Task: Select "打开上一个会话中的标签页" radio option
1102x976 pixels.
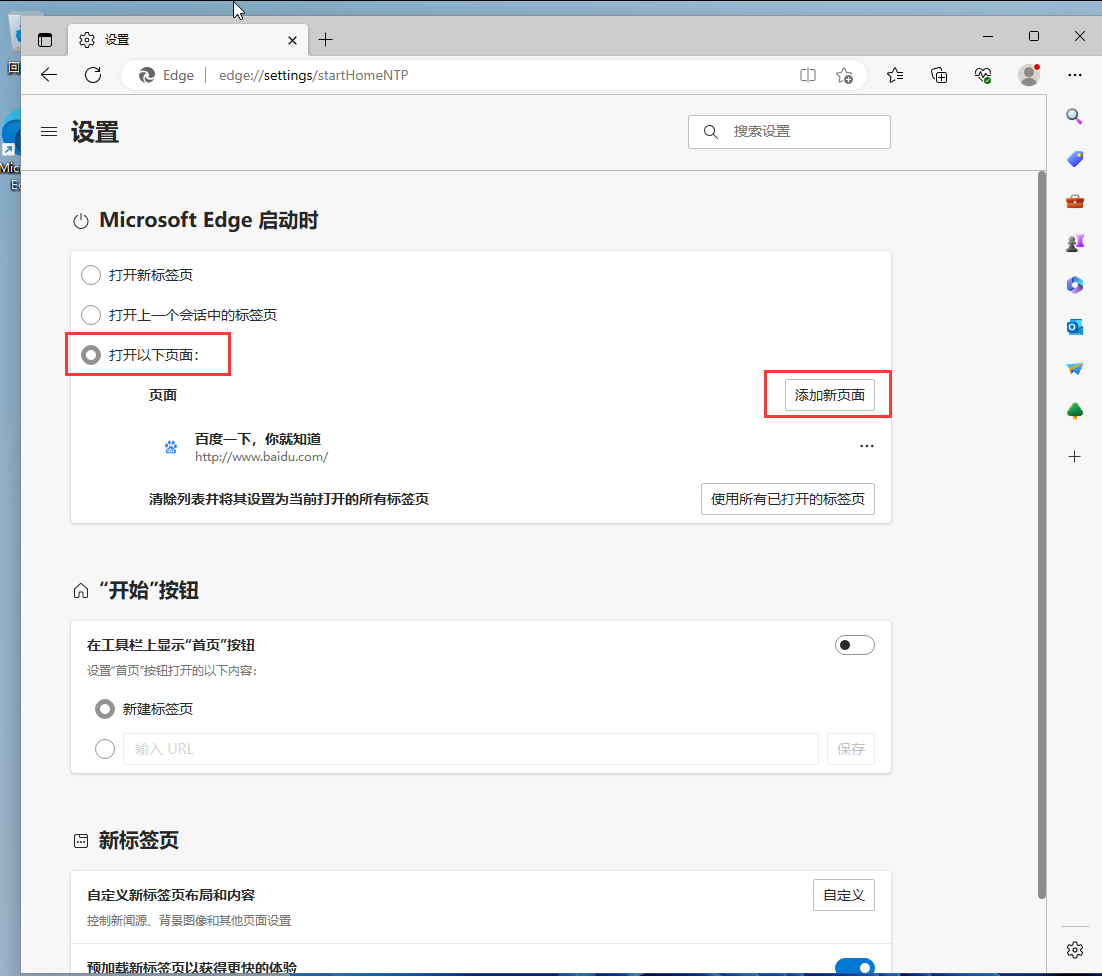Action: pos(91,315)
